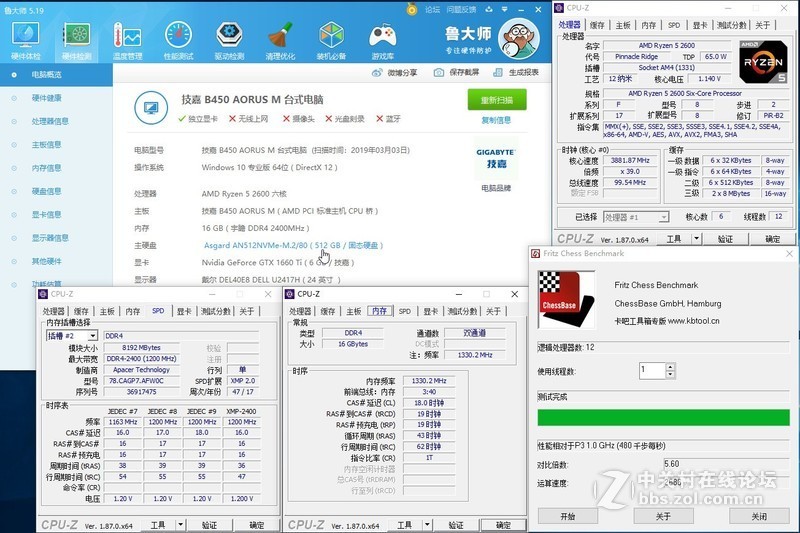800x533 pixels.
Task: Click 保存截屏 camera screenshot icon
Action: (x=438, y=72)
